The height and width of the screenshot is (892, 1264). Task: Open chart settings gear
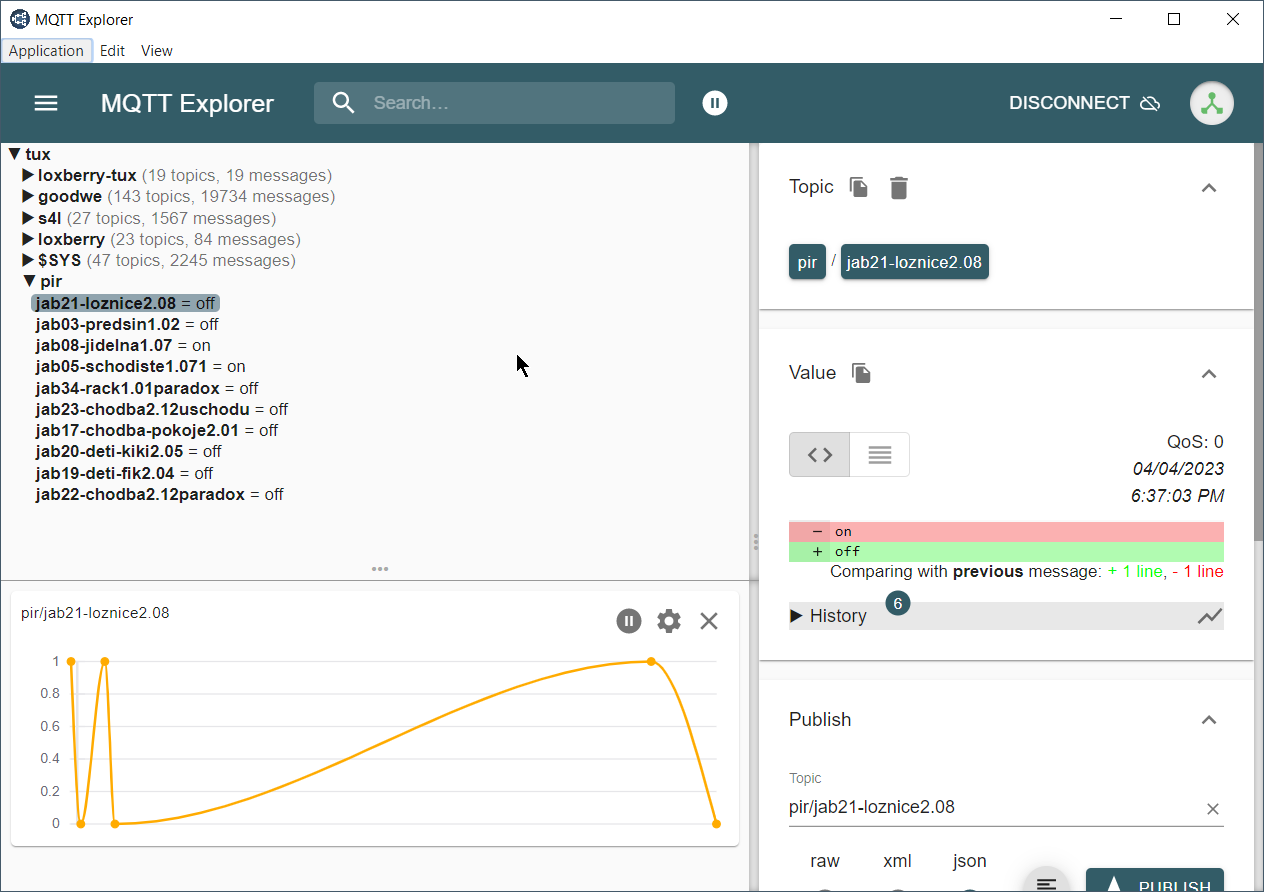coord(669,621)
